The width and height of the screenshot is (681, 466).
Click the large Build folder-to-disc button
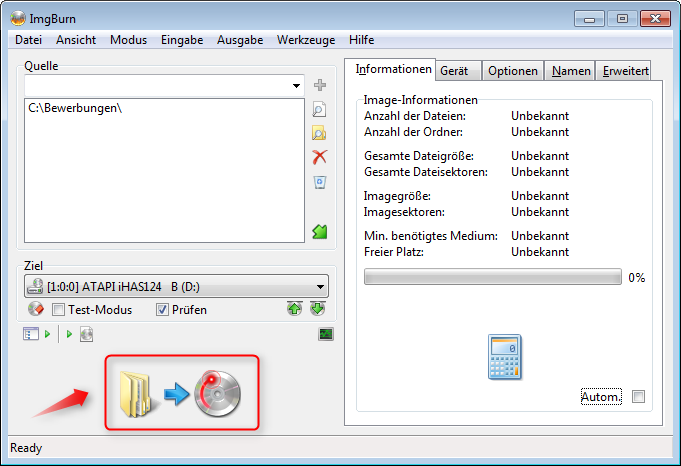pyautogui.click(x=181, y=393)
